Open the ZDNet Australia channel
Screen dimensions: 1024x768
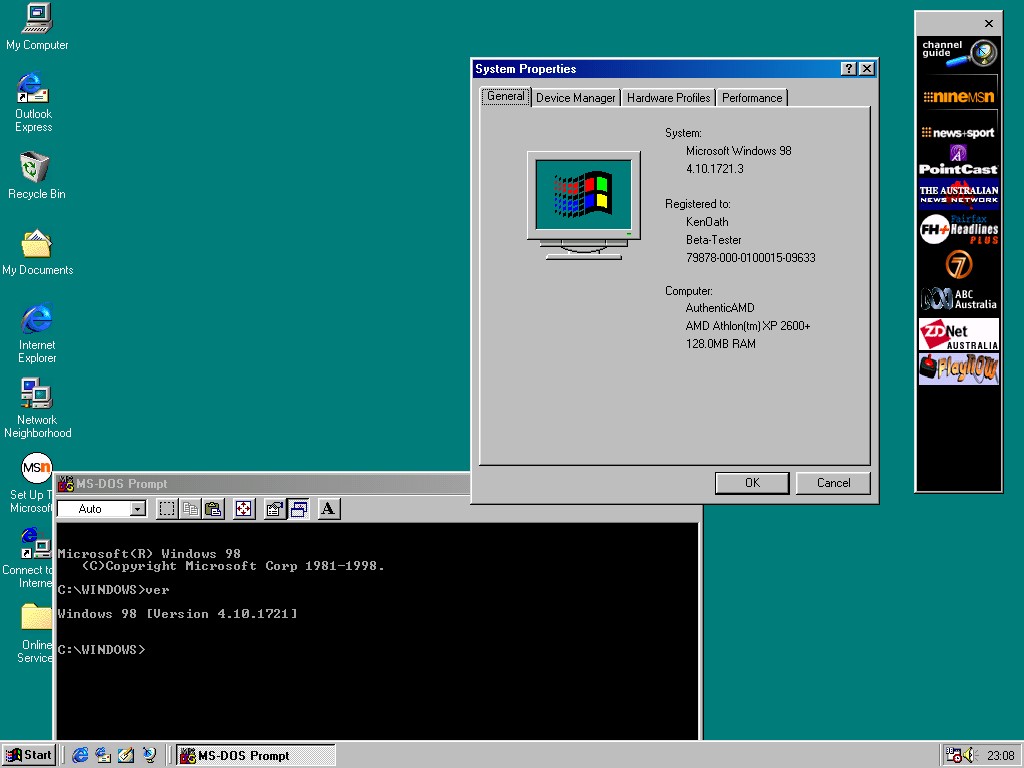point(959,334)
